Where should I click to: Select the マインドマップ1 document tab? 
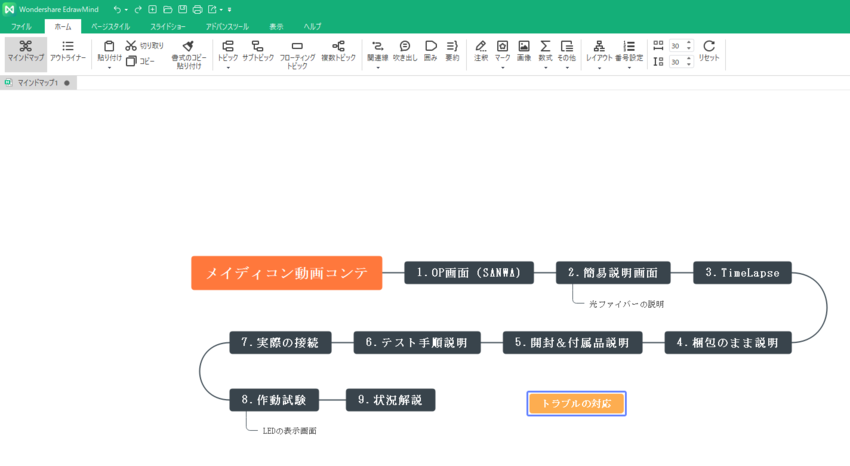point(38,82)
